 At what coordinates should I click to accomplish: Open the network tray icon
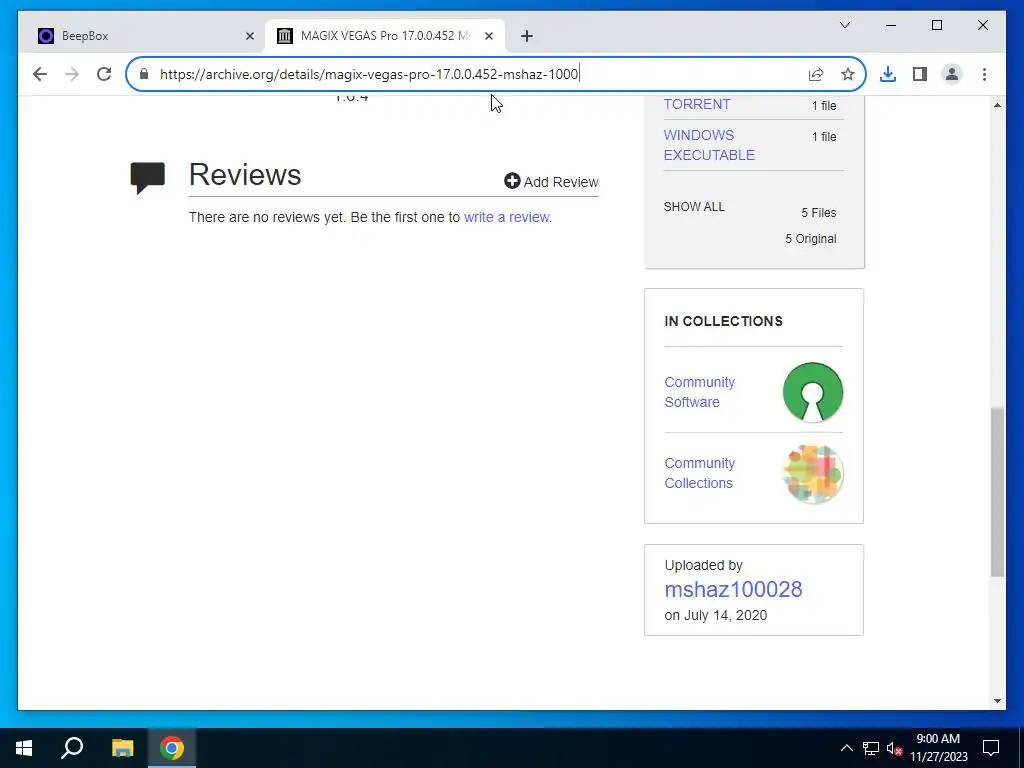tap(871, 748)
